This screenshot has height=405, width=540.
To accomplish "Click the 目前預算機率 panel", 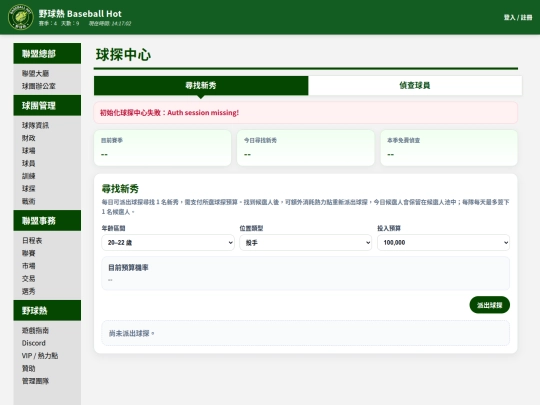I will coord(305,273).
